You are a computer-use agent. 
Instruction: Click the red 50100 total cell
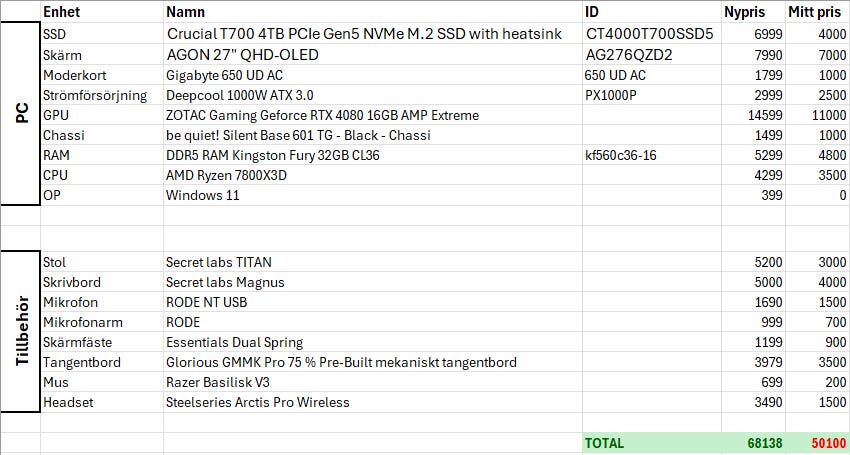coord(817,443)
